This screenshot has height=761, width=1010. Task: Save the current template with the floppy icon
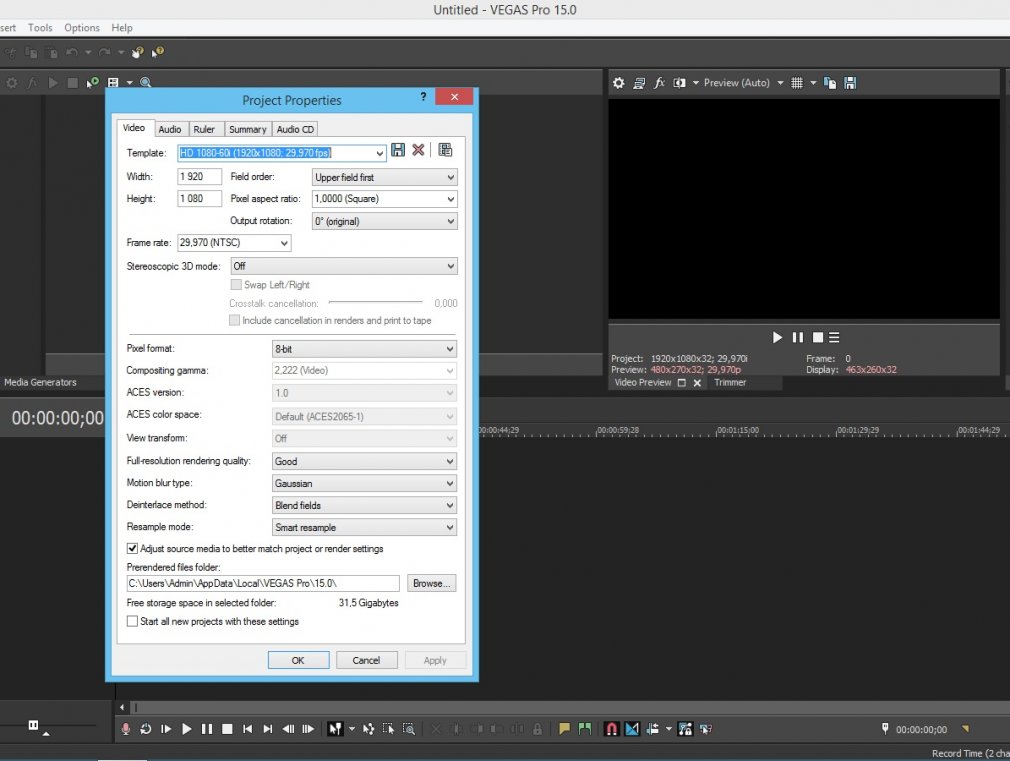(398, 150)
